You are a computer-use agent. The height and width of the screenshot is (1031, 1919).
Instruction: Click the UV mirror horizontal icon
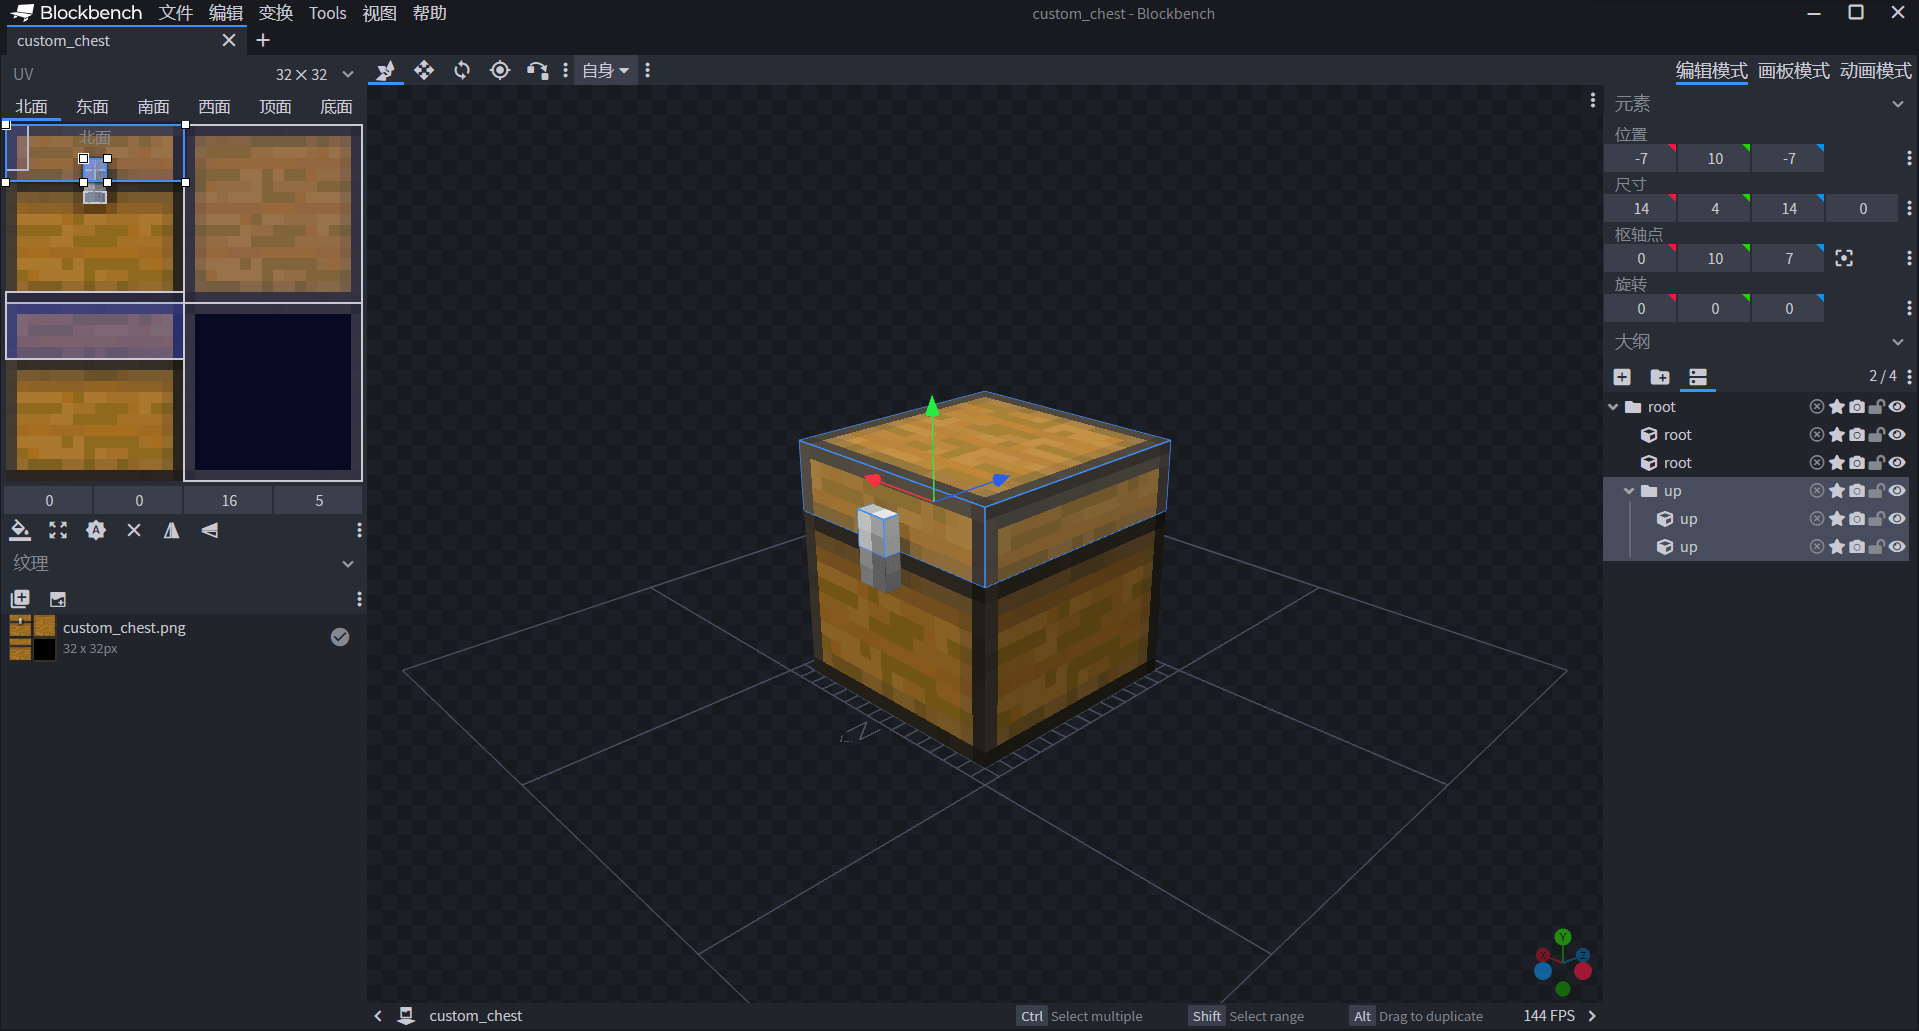(172, 531)
